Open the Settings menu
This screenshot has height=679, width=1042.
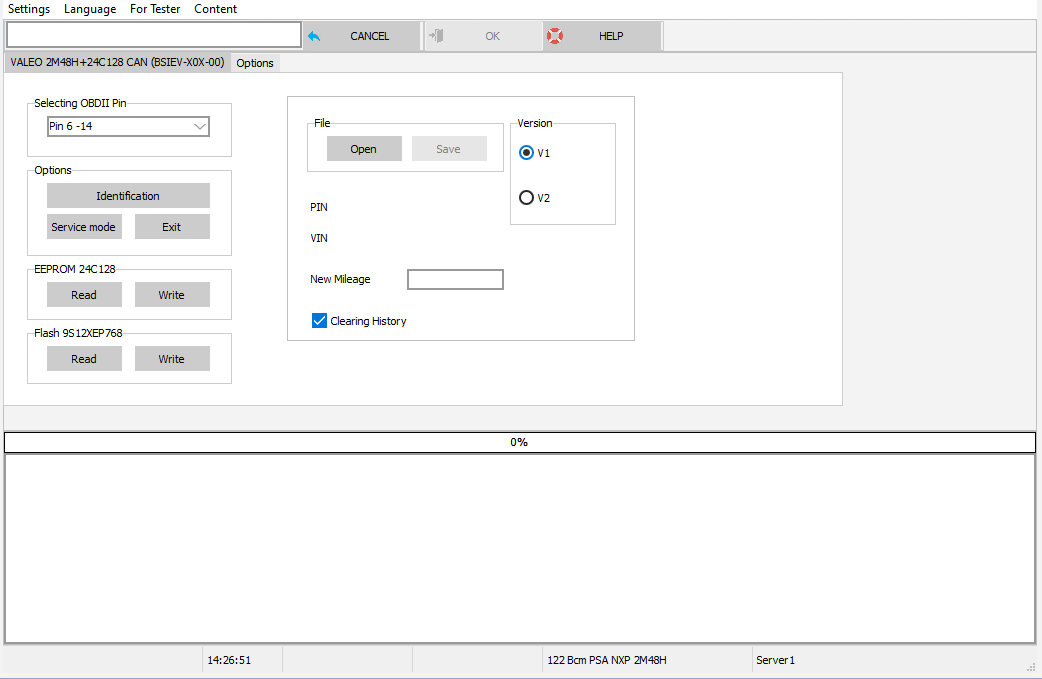point(29,9)
